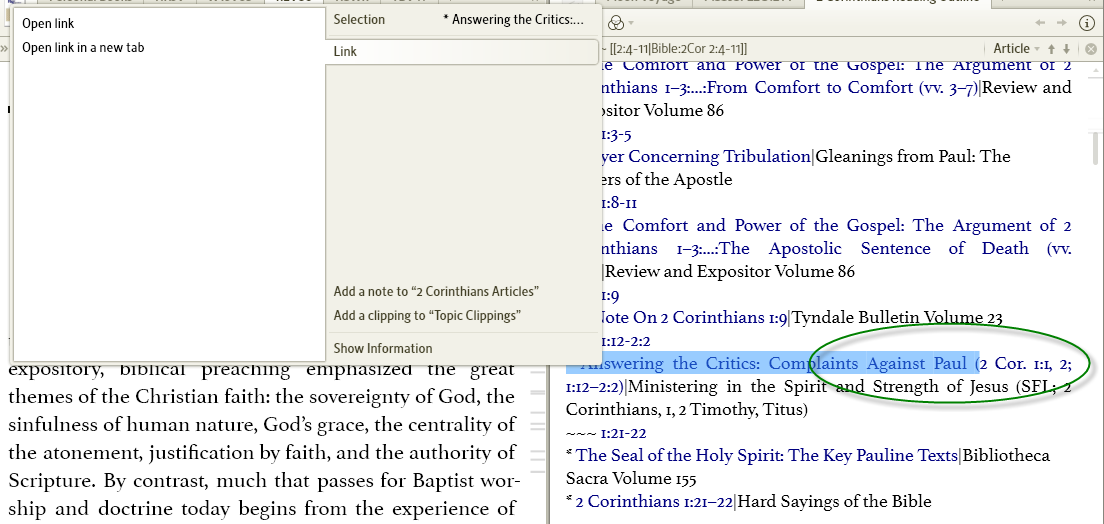Screen dimensions: 1104x524
Task: Open the panel information (i) icon
Action: 1086,23
